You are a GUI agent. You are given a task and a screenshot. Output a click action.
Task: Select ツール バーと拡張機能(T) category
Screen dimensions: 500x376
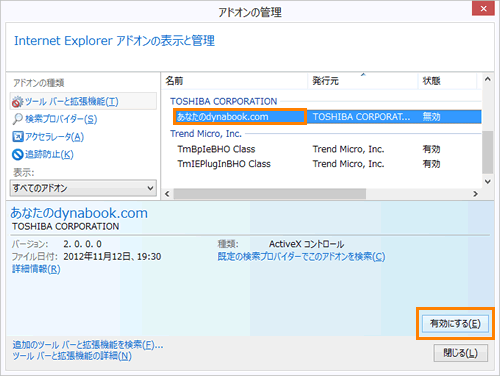pos(83,101)
